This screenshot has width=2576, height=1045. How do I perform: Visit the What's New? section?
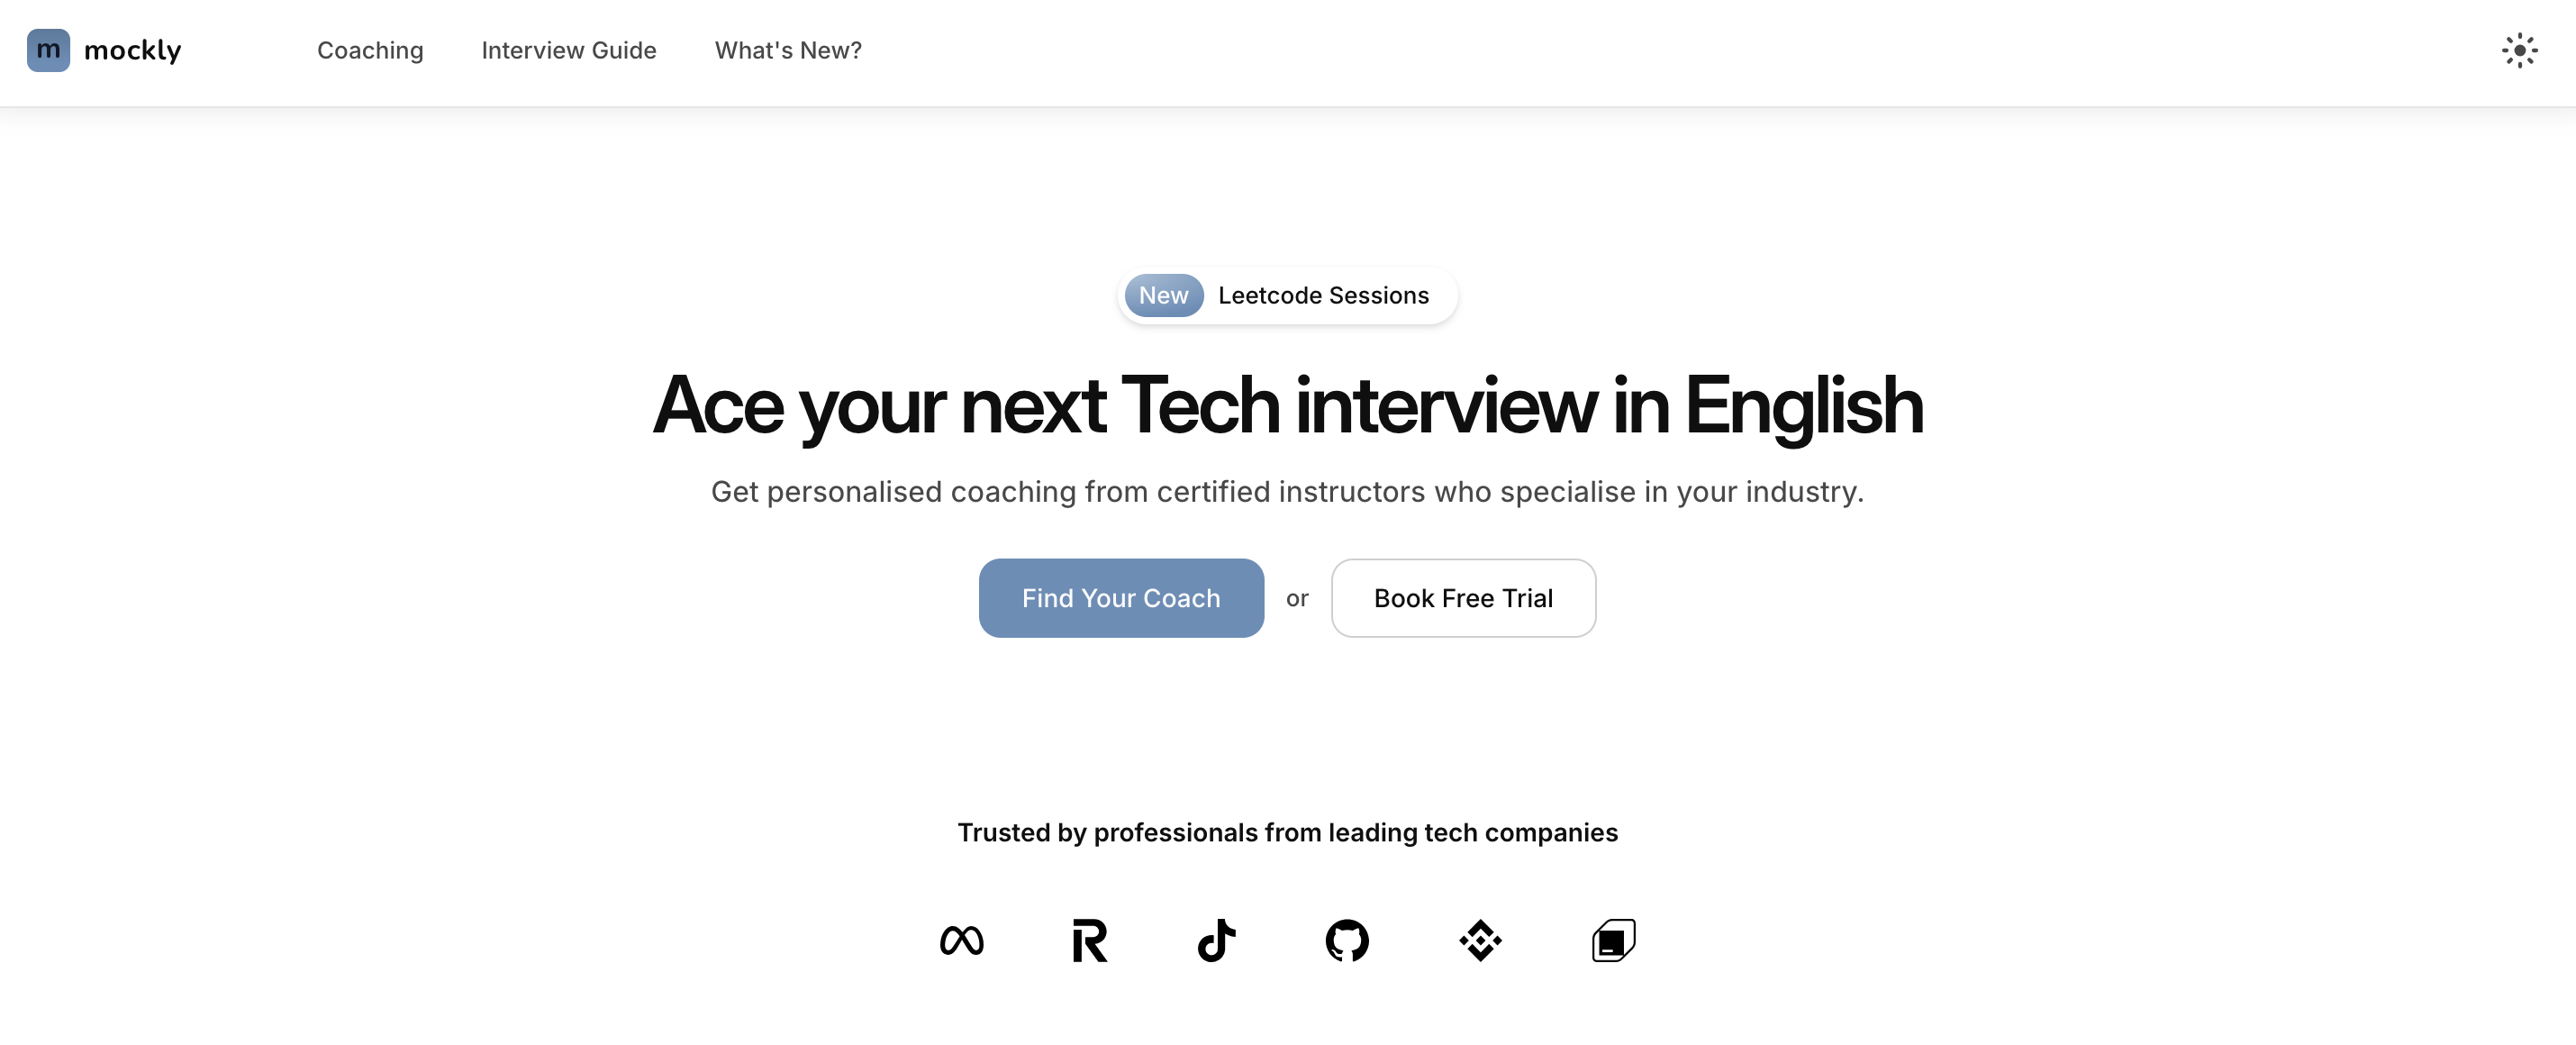pyautogui.click(x=788, y=50)
